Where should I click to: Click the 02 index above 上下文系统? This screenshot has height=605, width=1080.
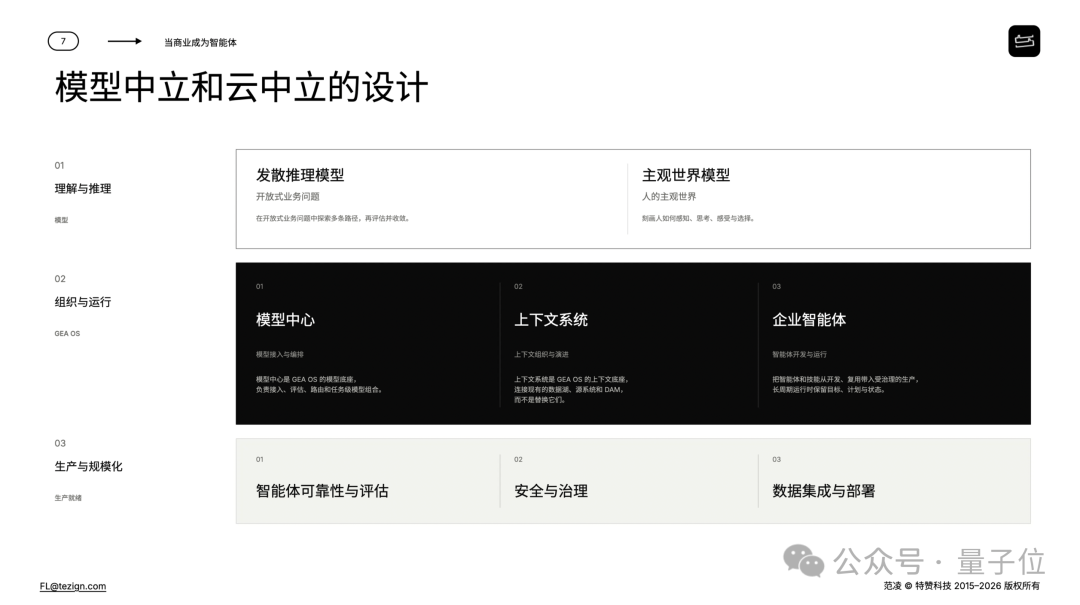click(x=518, y=287)
